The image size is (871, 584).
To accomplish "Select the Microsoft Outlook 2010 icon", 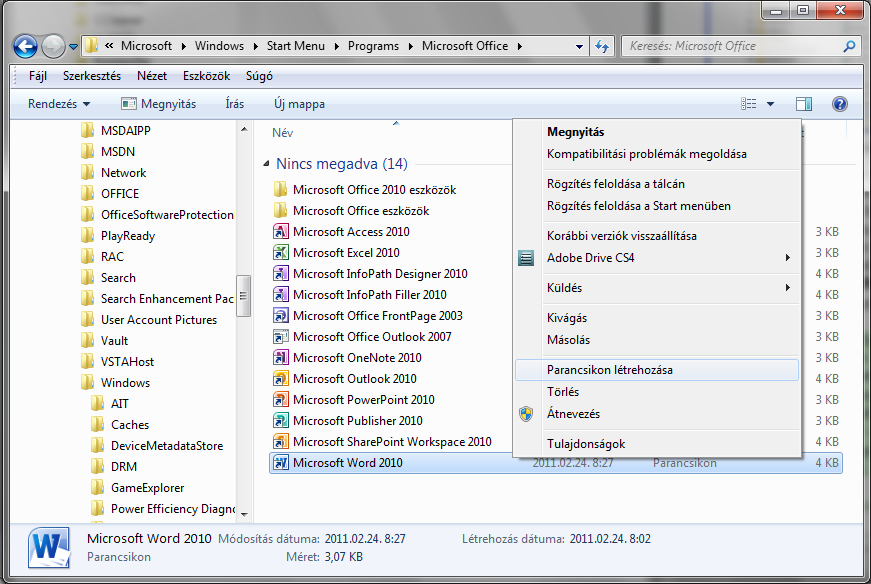I will point(281,379).
